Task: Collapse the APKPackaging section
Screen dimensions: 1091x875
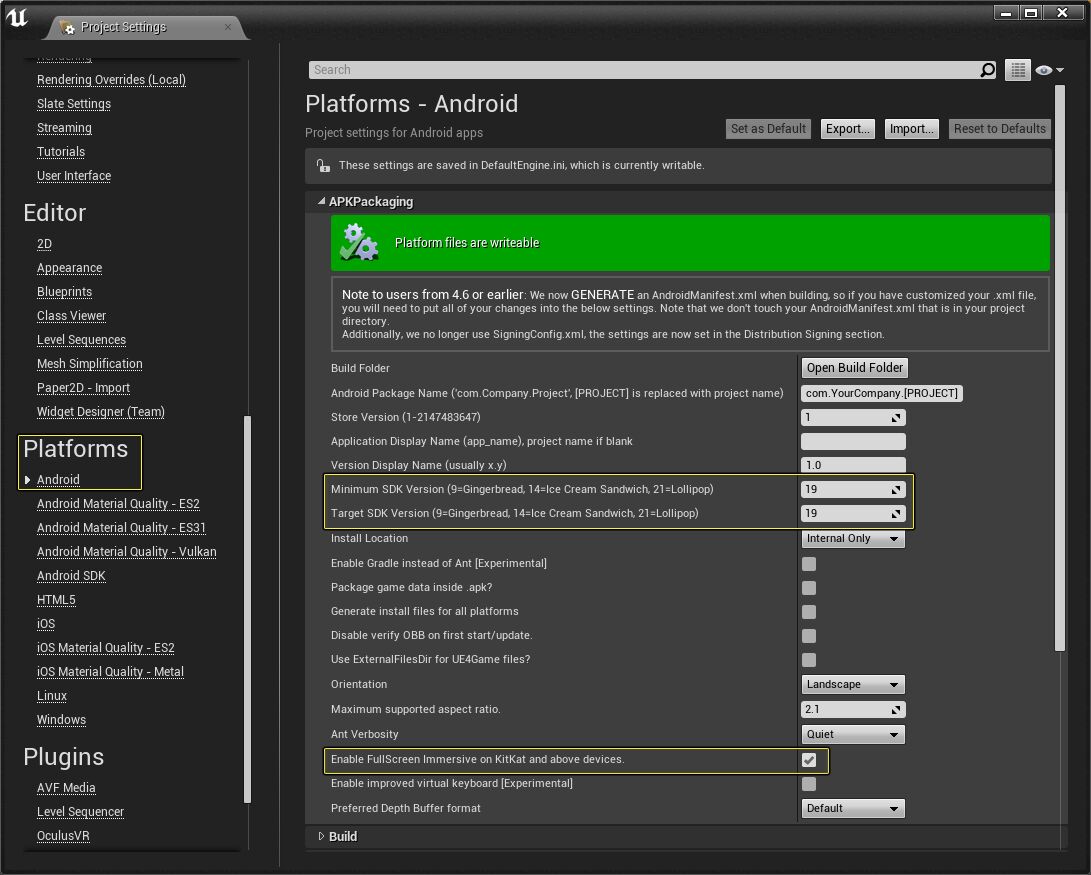Action: click(x=321, y=201)
